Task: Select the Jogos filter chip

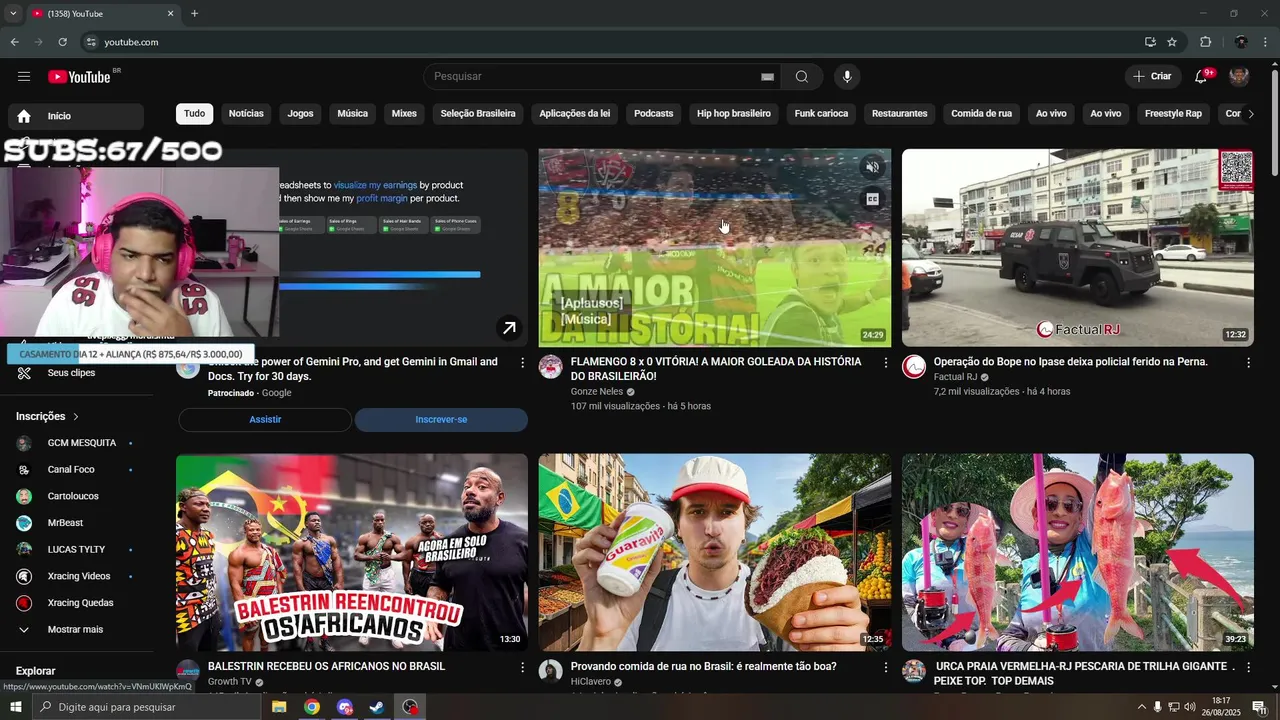Action: [x=300, y=114]
